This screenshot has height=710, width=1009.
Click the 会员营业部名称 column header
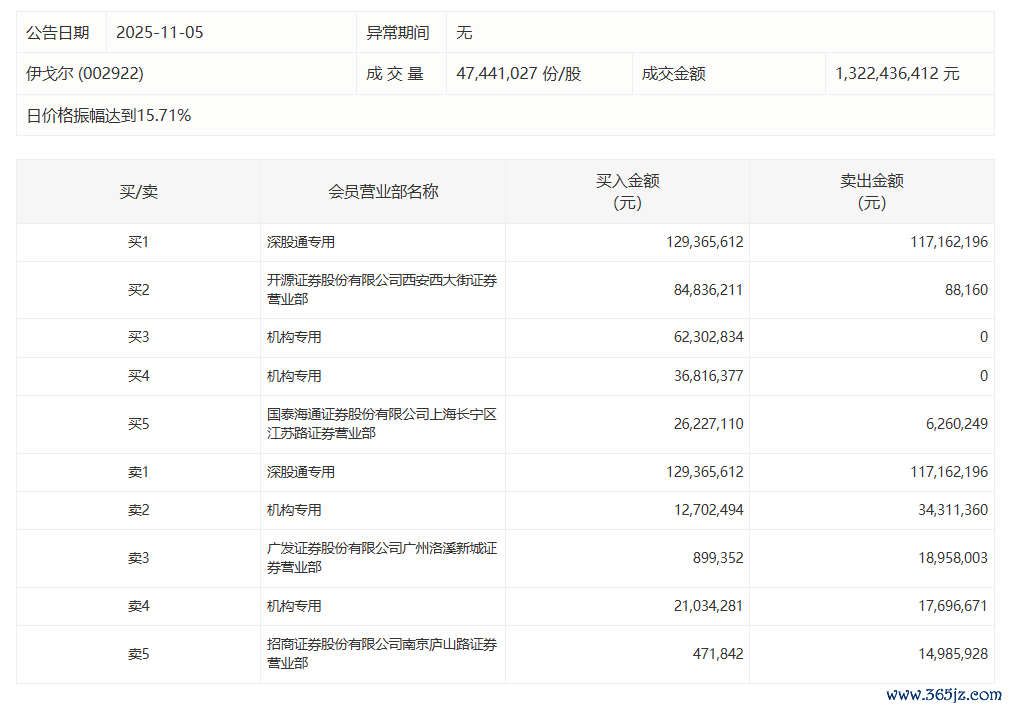[x=383, y=191]
